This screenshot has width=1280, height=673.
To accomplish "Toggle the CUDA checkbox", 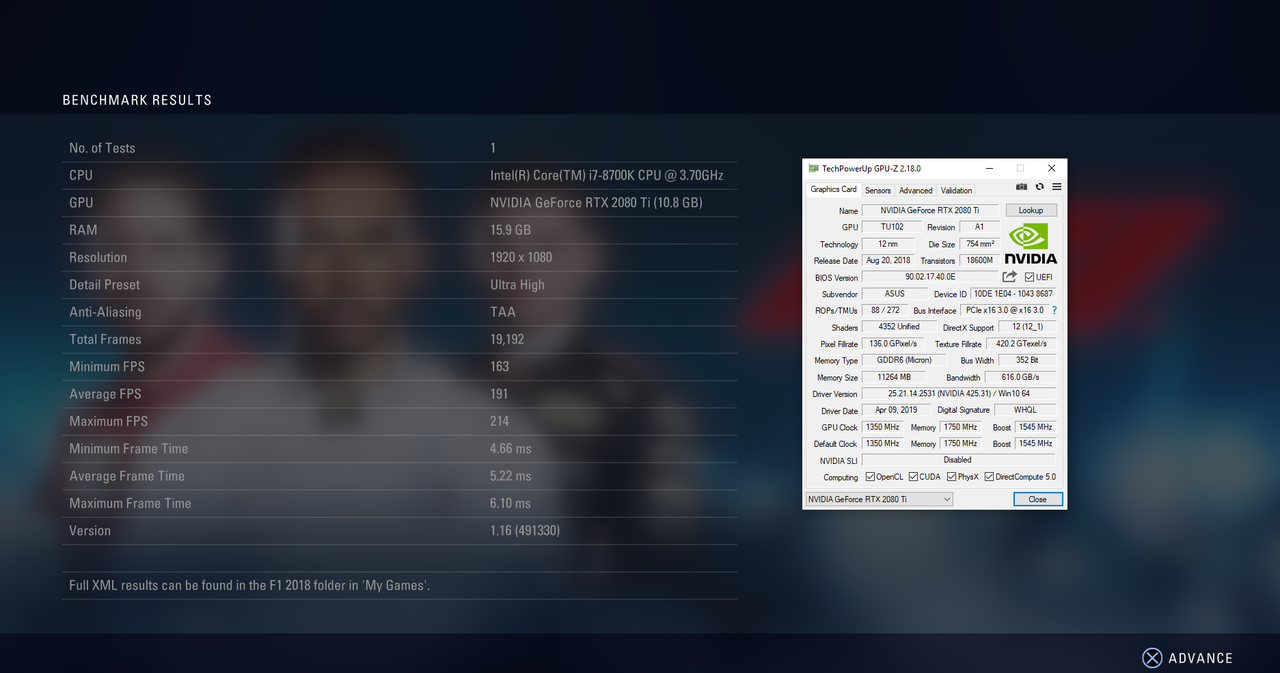I will tap(912, 477).
